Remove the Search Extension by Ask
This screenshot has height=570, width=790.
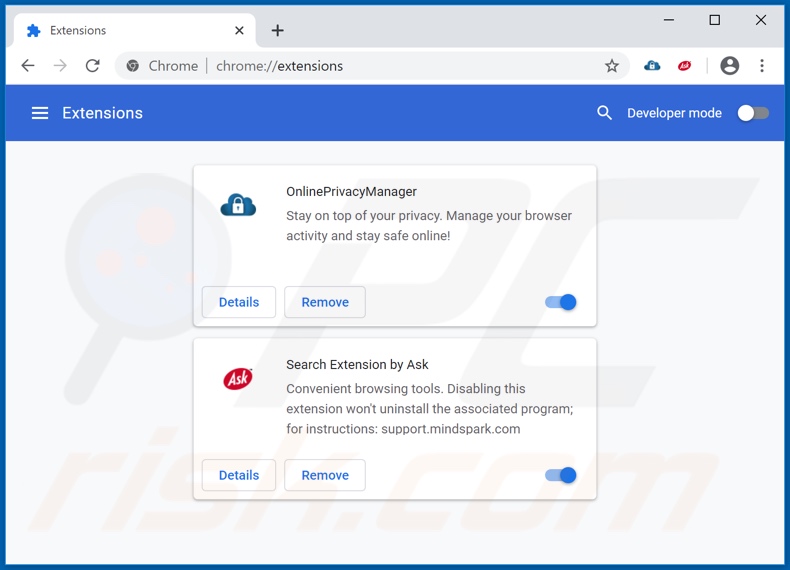(325, 475)
